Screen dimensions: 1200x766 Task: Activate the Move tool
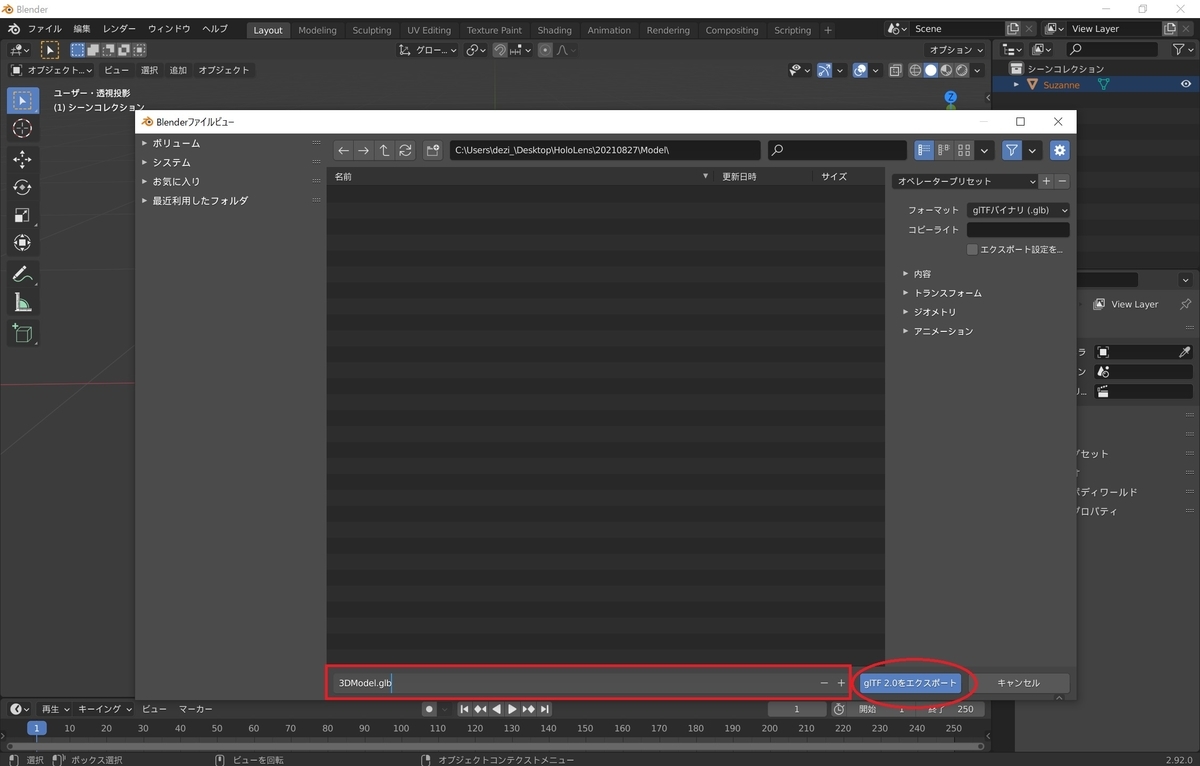(x=22, y=159)
